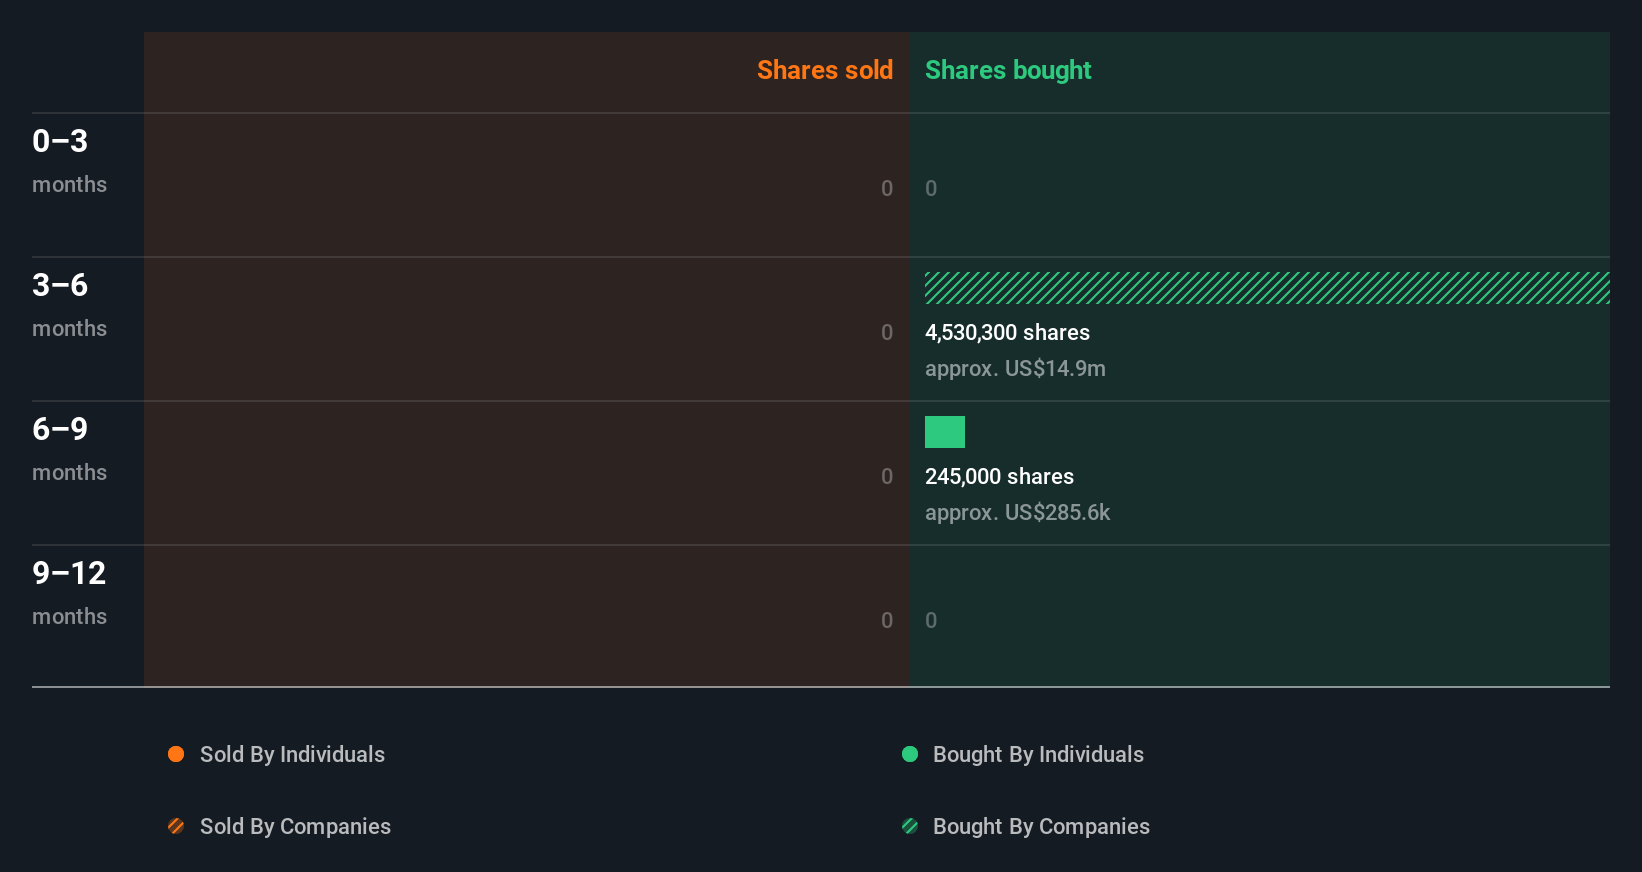Click the 9–12 months row label
Screen dimensions: 1642x872
click(69, 593)
